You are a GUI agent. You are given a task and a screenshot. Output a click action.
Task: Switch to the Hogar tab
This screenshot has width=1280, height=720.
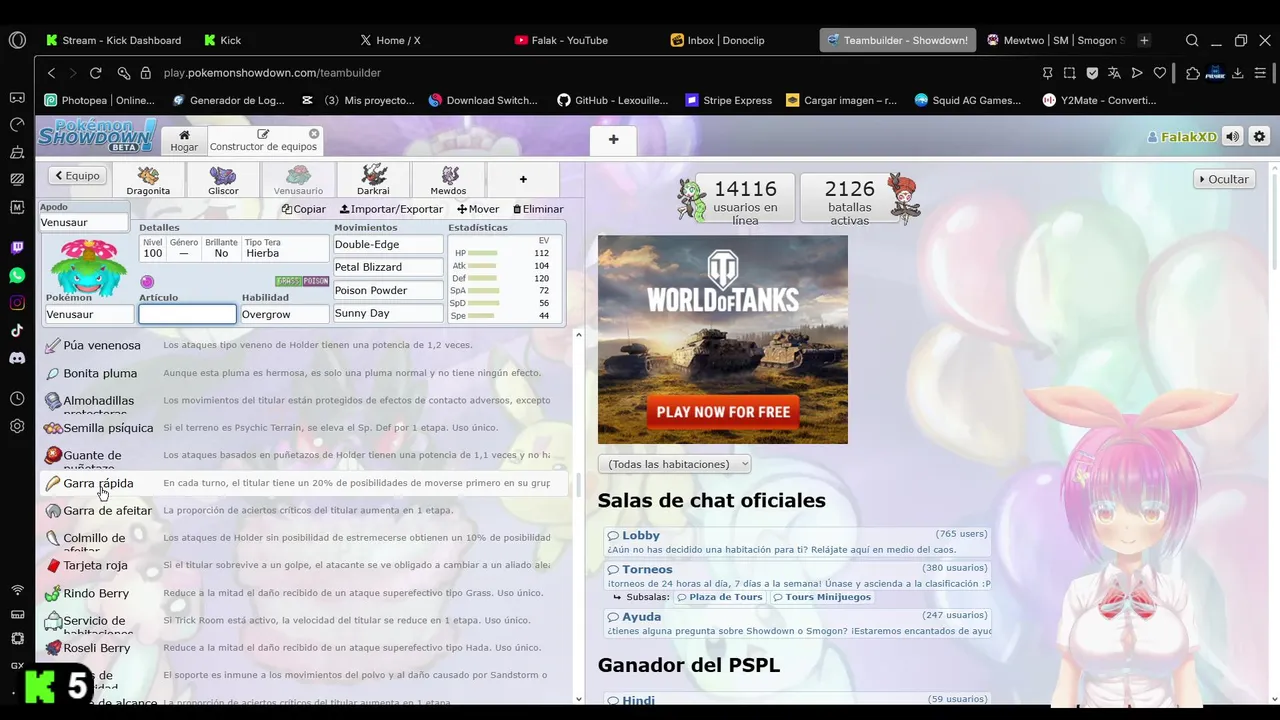point(184,140)
